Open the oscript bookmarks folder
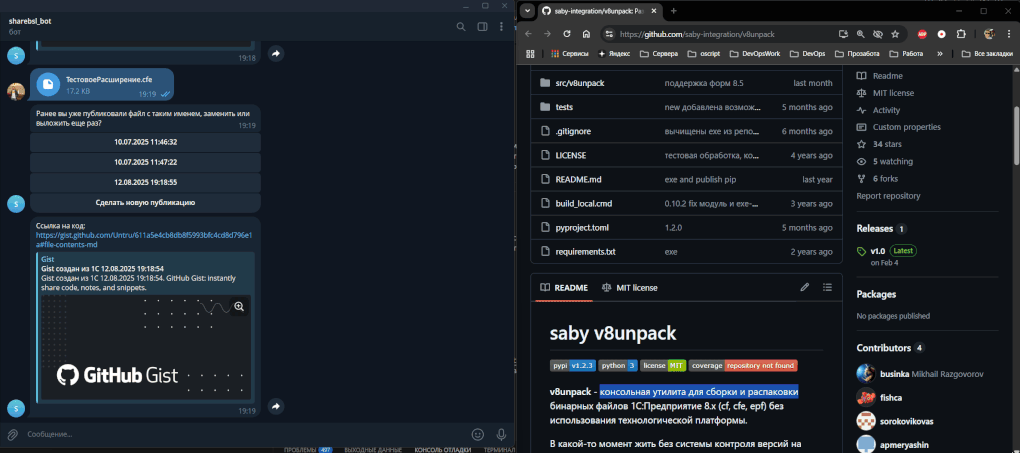1020x453 pixels. (x=703, y=53)
